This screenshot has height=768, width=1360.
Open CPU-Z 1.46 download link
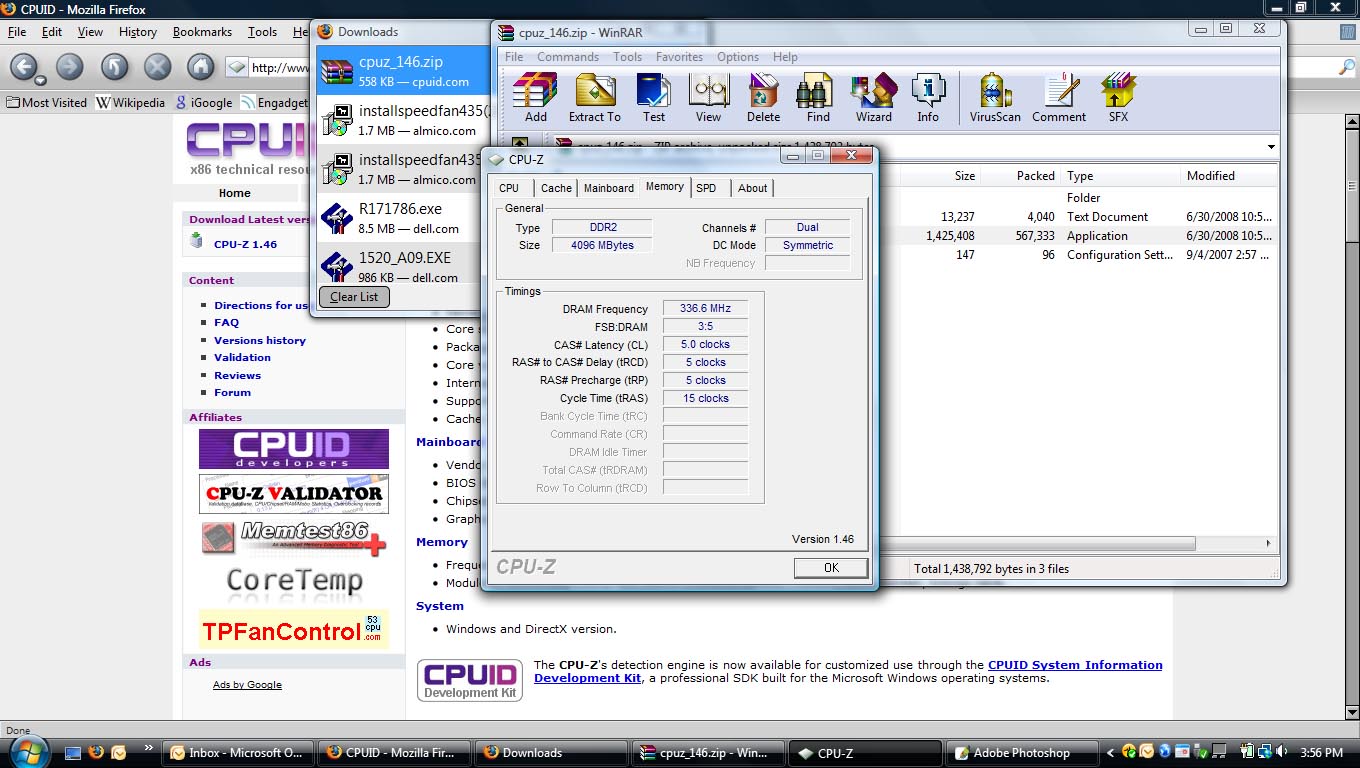[245, 244]
